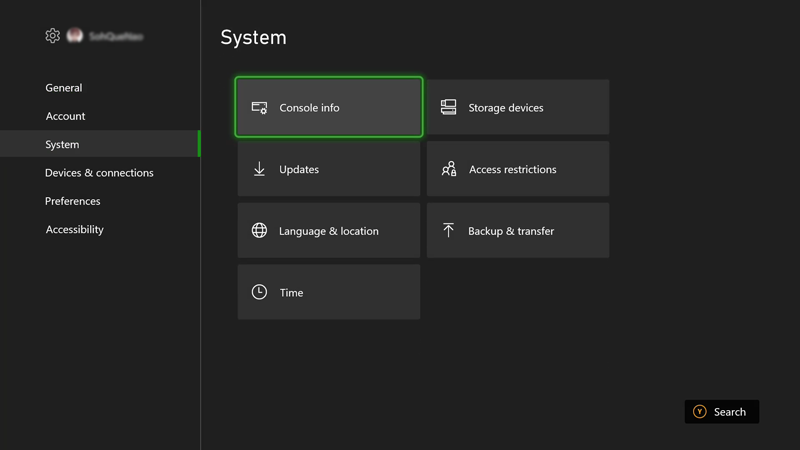Go to Devices & connections settings
Image resolution: width=800 pixels, height=450 pixels.
(x=99, y=173)
